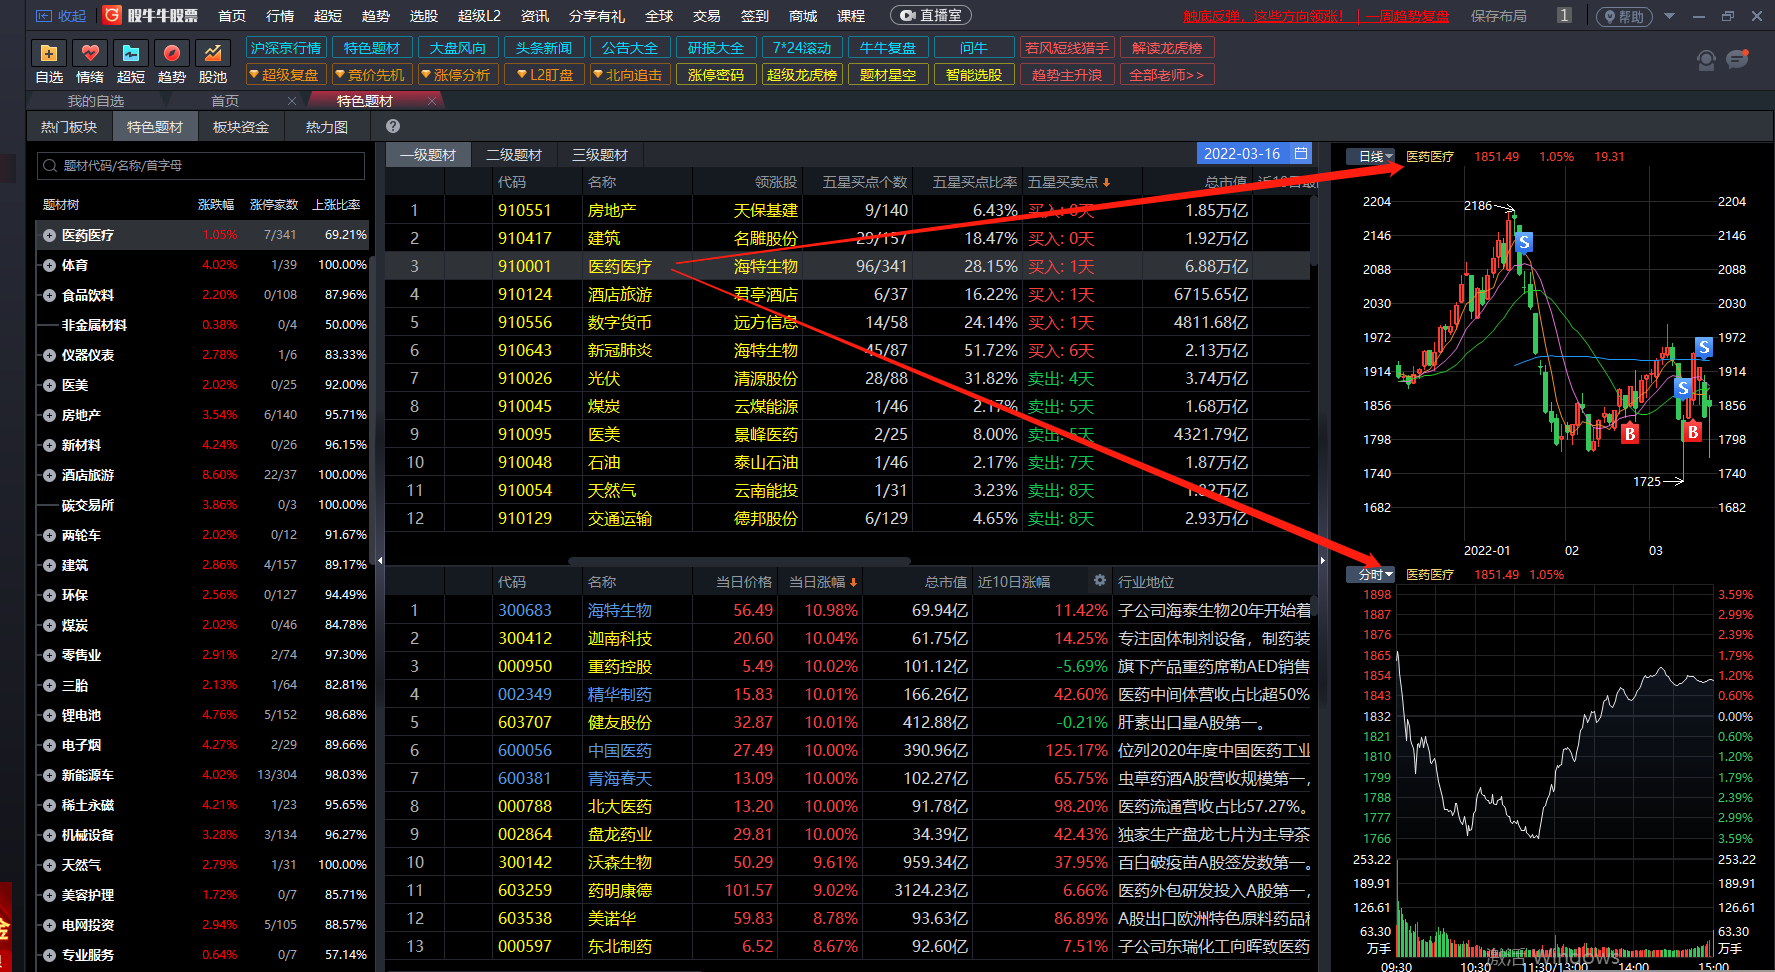Open the 2022-03-16 date picker
This screenshot has height=972, width=1775.
coord(1255,153)
